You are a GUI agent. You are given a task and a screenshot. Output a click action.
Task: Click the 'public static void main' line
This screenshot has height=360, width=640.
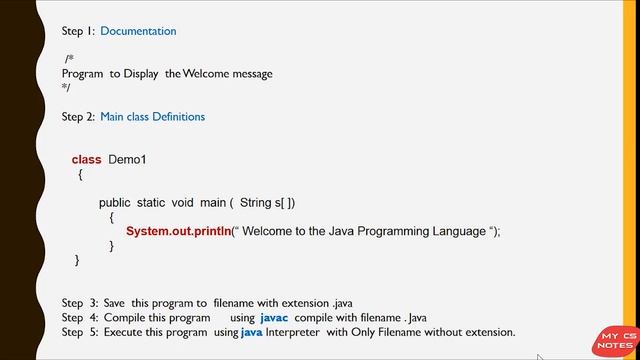[x=197, y=203]
